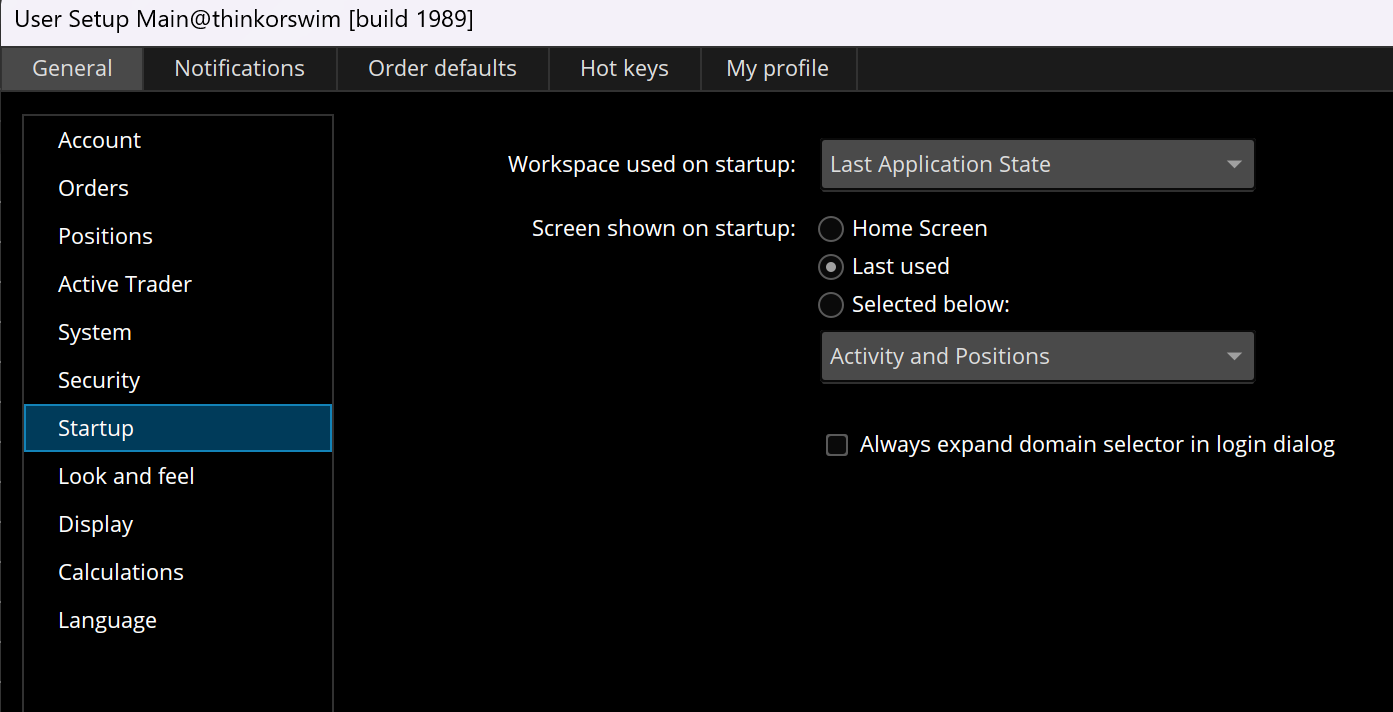Enable always expand domain selector checkbox
The width and height of the screenshot is (1393, 712).
(837, 445)
